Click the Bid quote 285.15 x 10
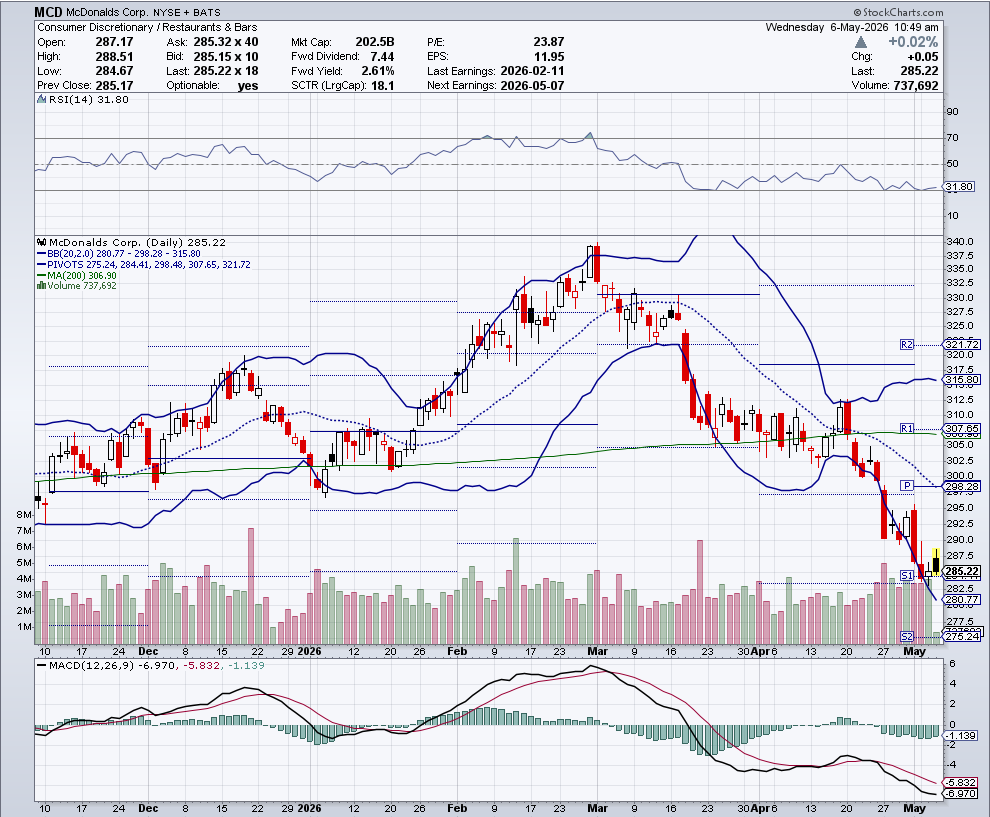The image size is (990, 817). (226, 56)
